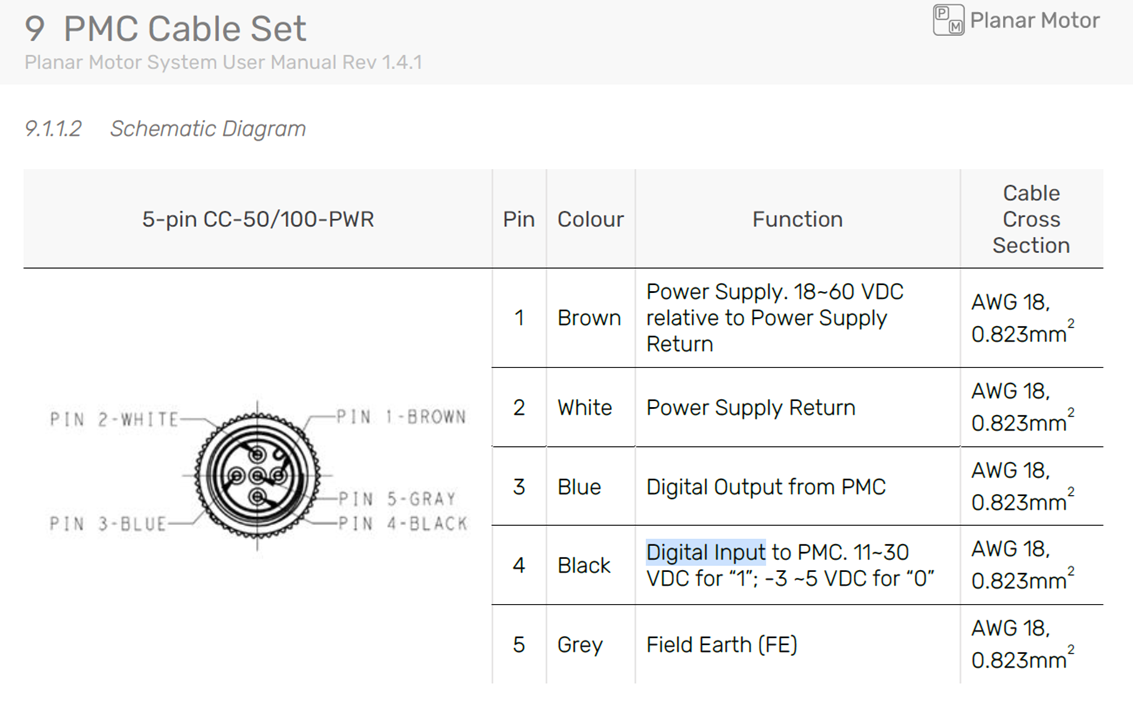Click the "Field Earth (FE)" cell

point(721,645)
